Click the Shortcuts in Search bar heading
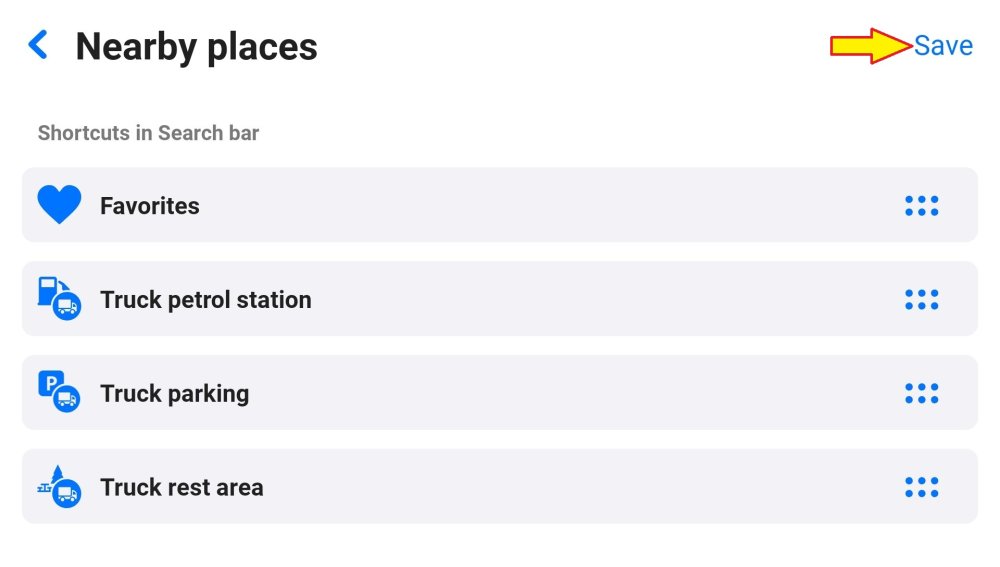 148,133
